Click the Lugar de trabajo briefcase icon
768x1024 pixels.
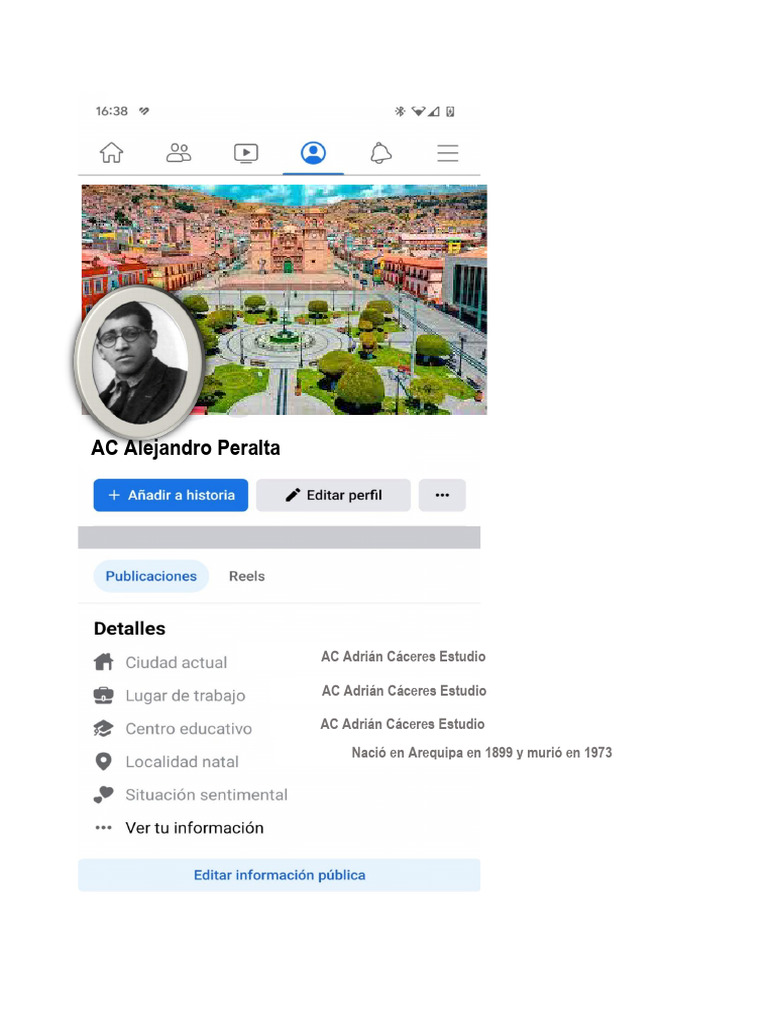tap(103, 696)
